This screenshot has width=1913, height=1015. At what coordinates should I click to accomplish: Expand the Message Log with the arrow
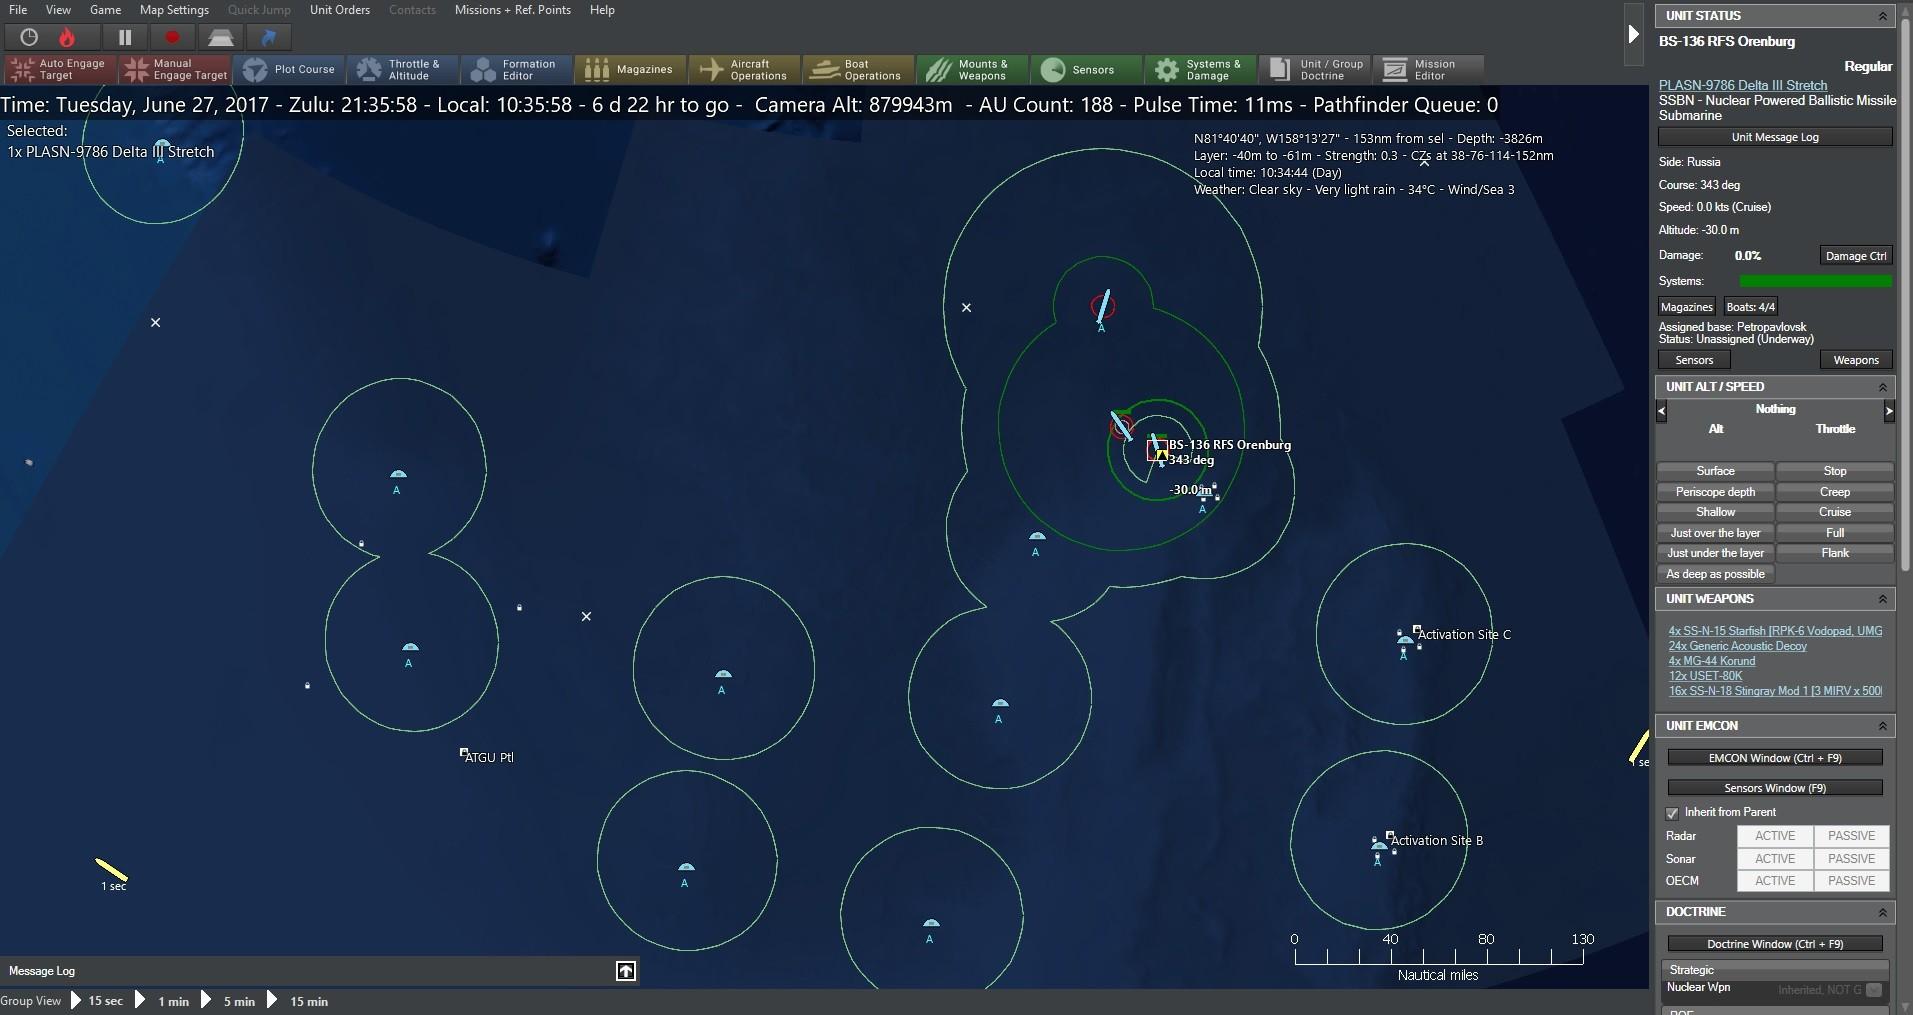click(x=625, y=970)
